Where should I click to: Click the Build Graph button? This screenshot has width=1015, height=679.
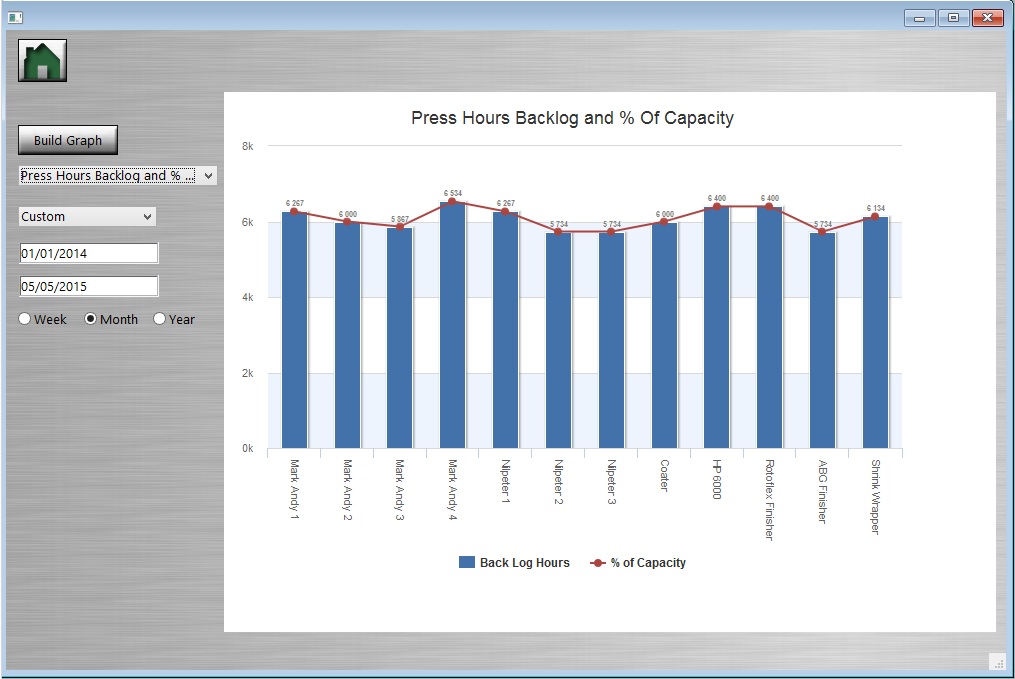[x=68, y=140]
